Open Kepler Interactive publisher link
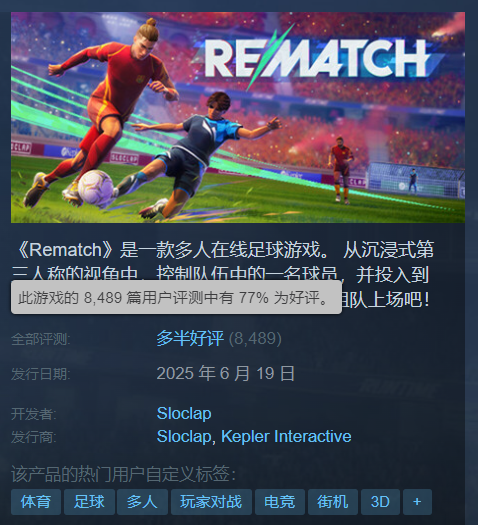Image resolution: width=478 pixels, height=525 pixels. pyautogui.click(x=286, y=436)
